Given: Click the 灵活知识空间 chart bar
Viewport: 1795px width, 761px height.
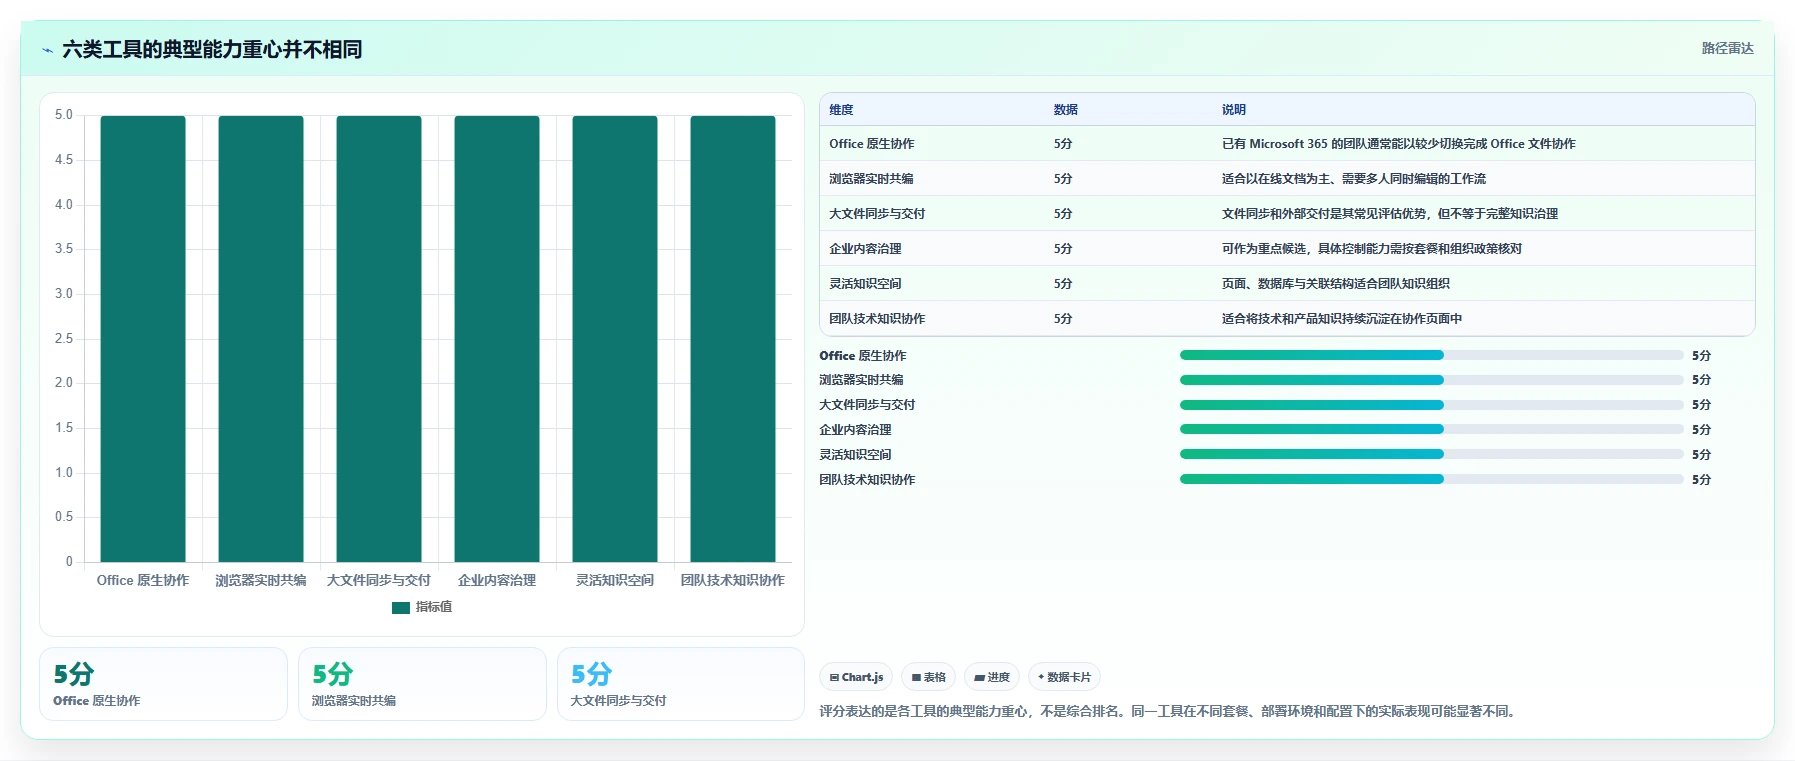Looking at the screenshot, I should [615, 339].
